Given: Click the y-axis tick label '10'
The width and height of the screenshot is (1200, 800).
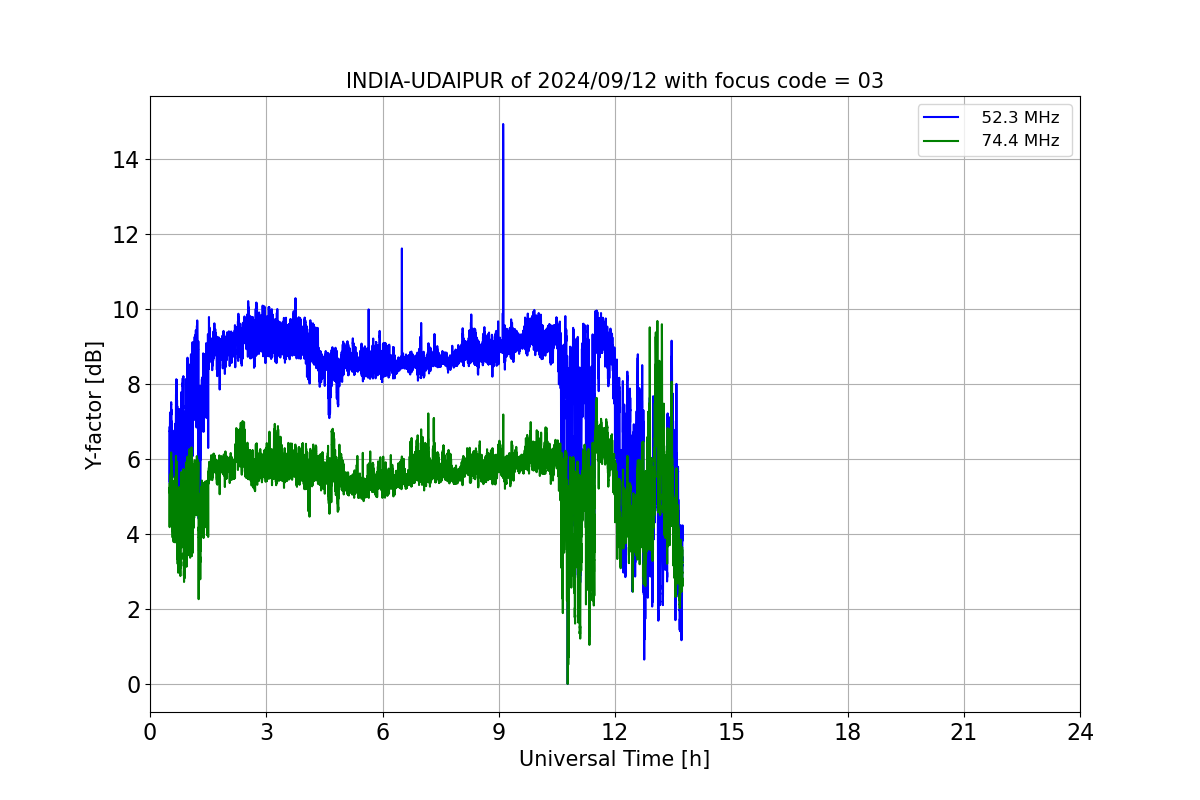Looking at the screenshot, I should pos(127,310).
